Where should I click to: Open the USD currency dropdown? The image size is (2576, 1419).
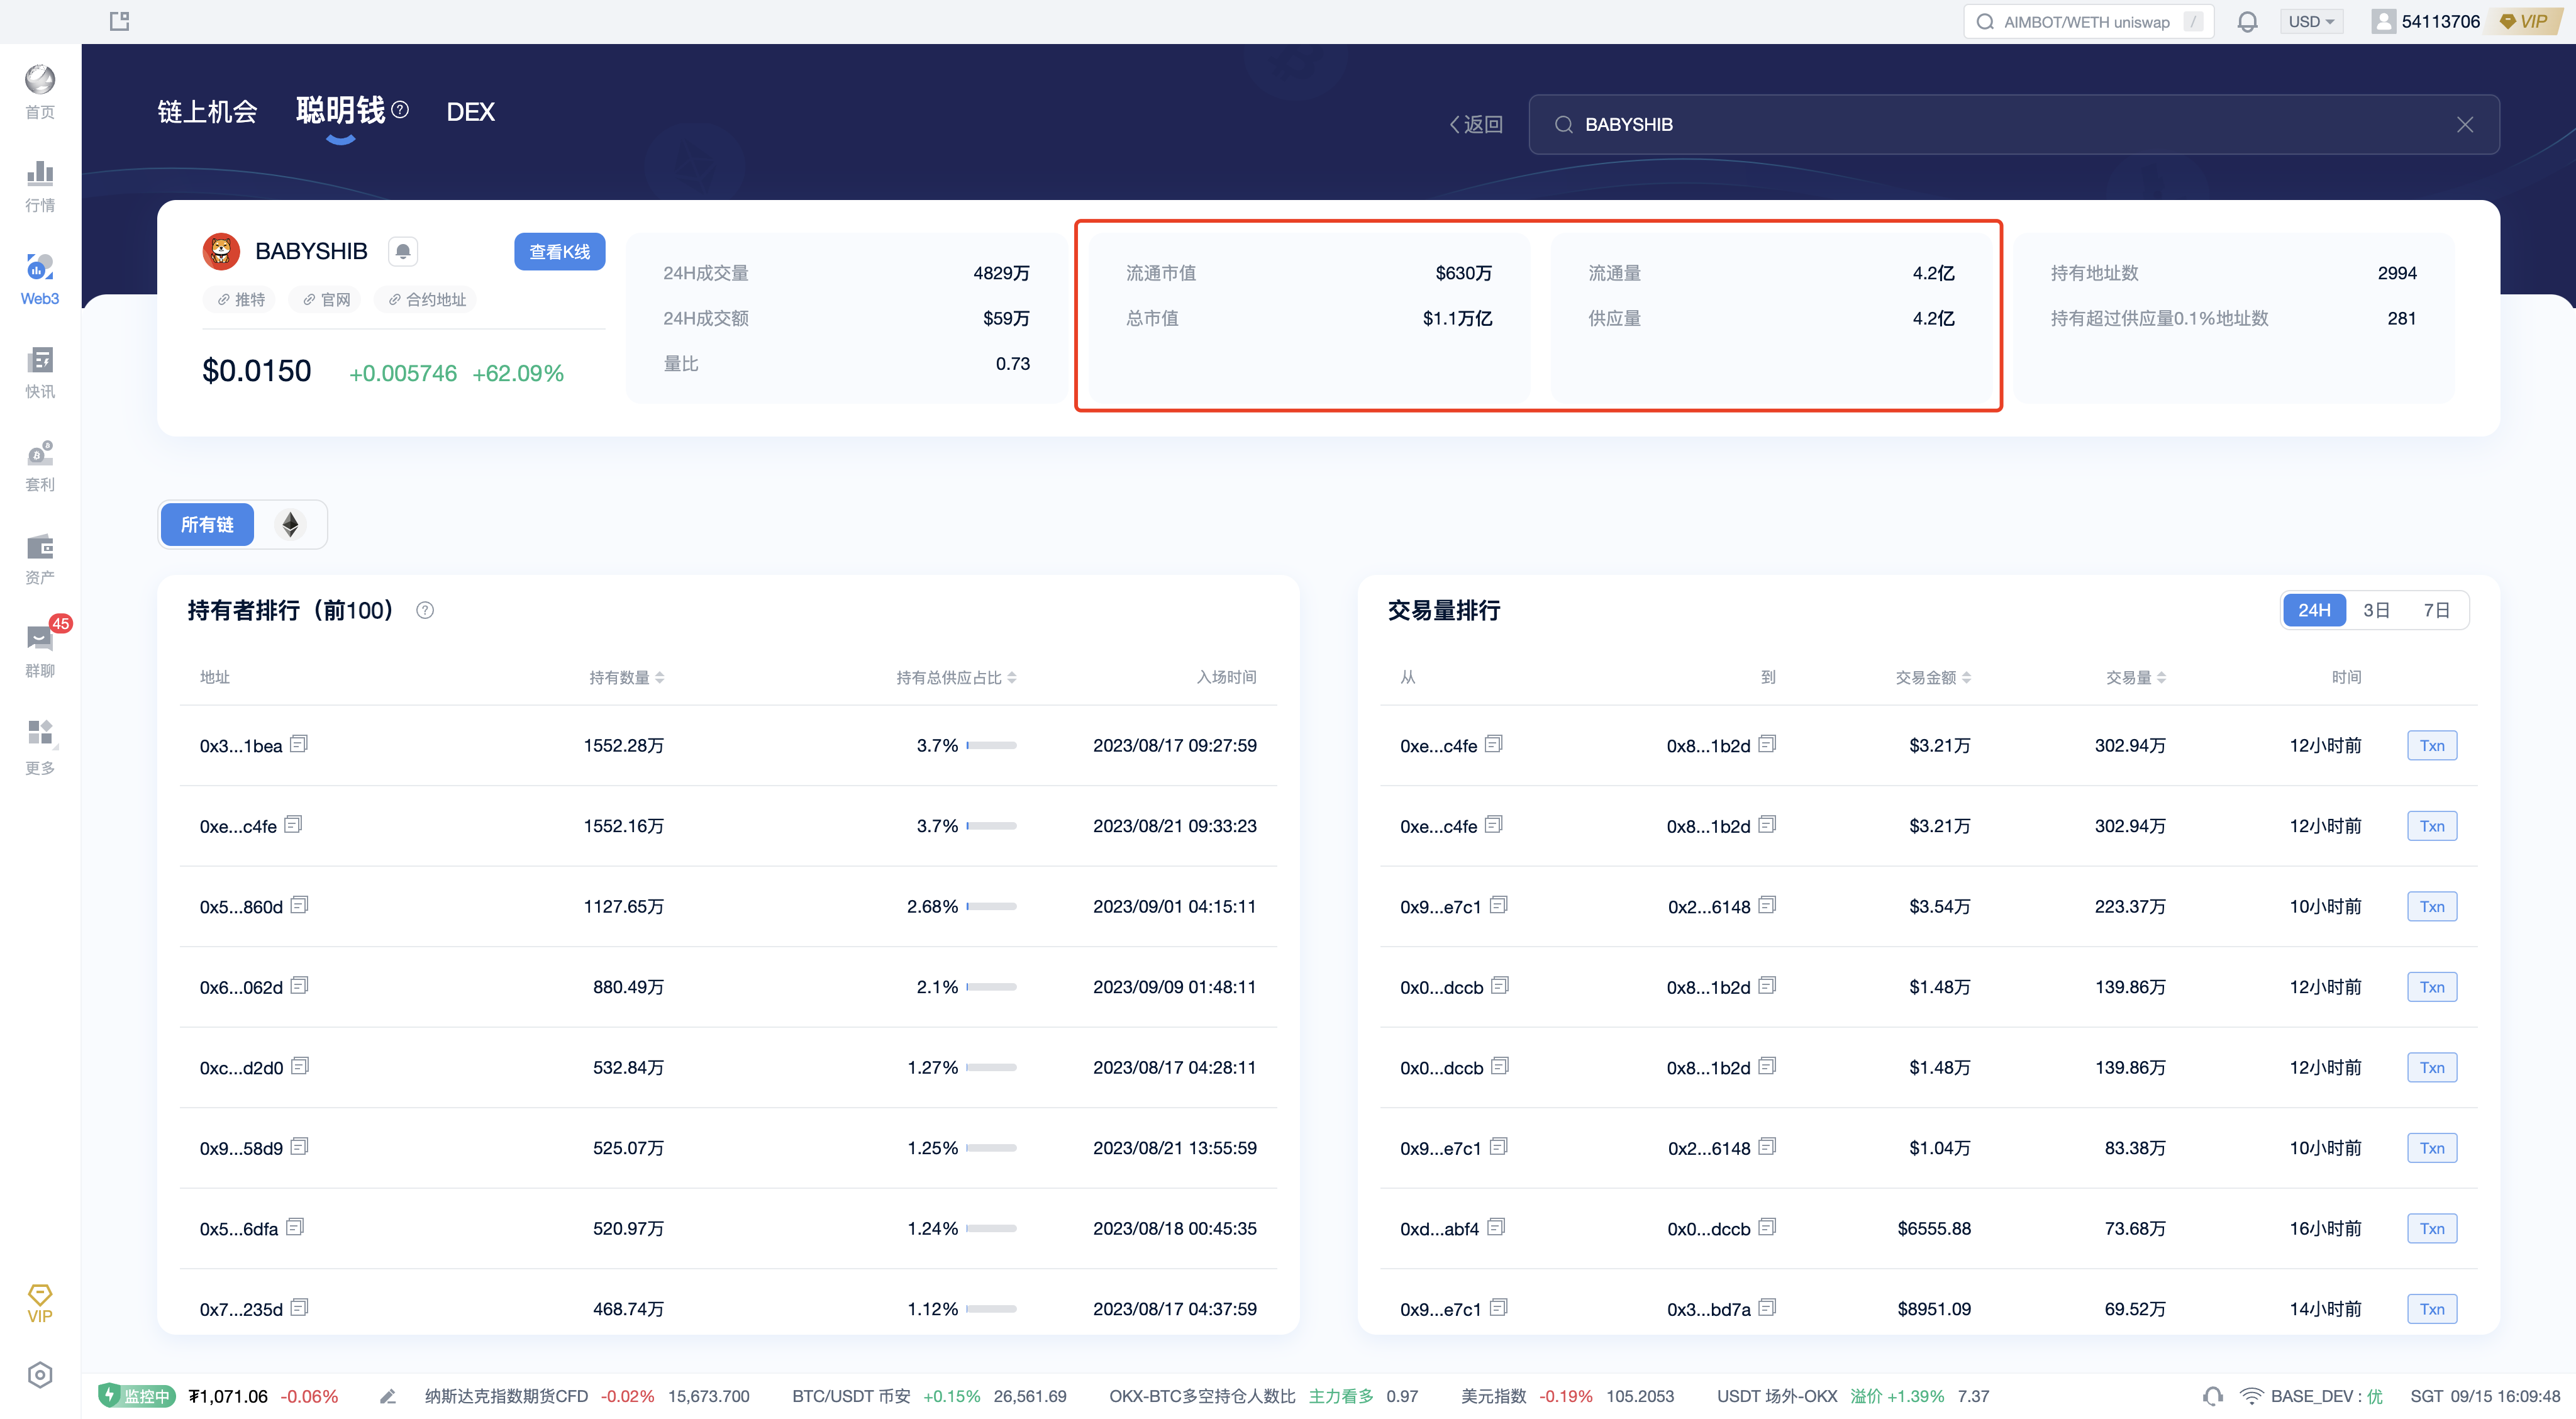tap(2311, 21)
